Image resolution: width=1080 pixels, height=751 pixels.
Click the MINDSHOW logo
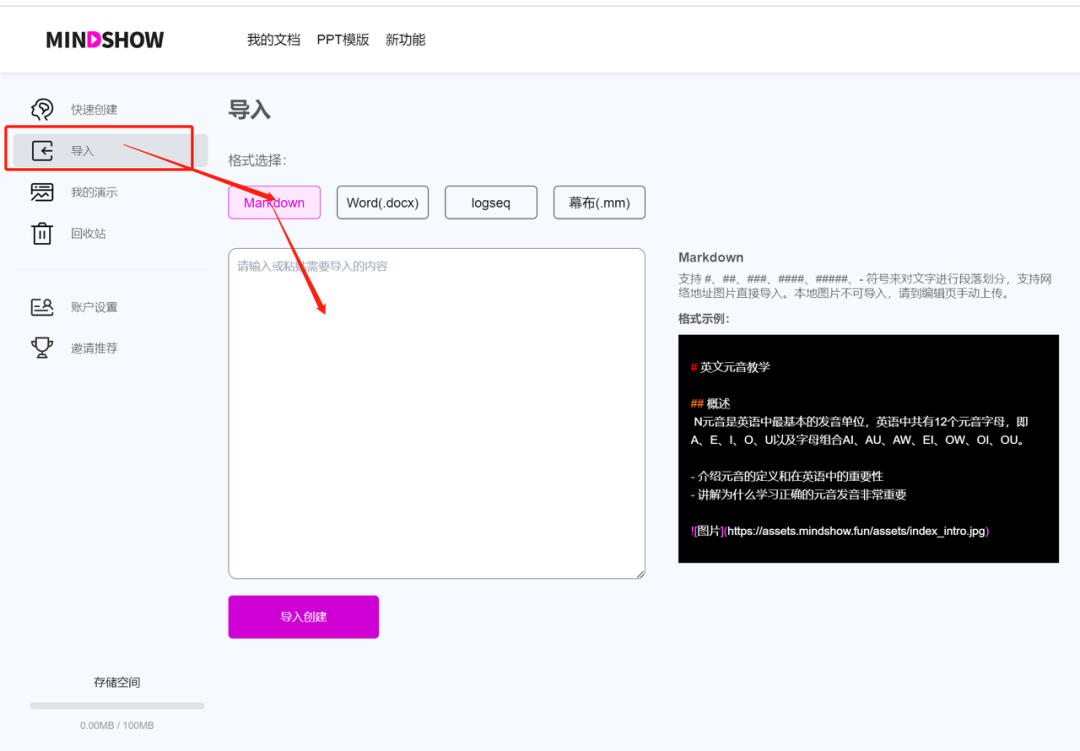tap(104, 39)
